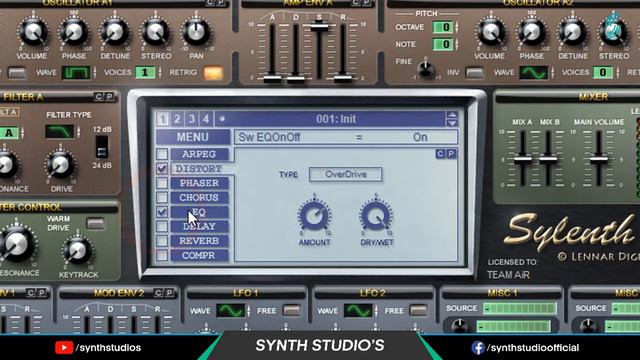
Task: Click the Oscillator A1 Phase knob
Action: pos(73,32)
